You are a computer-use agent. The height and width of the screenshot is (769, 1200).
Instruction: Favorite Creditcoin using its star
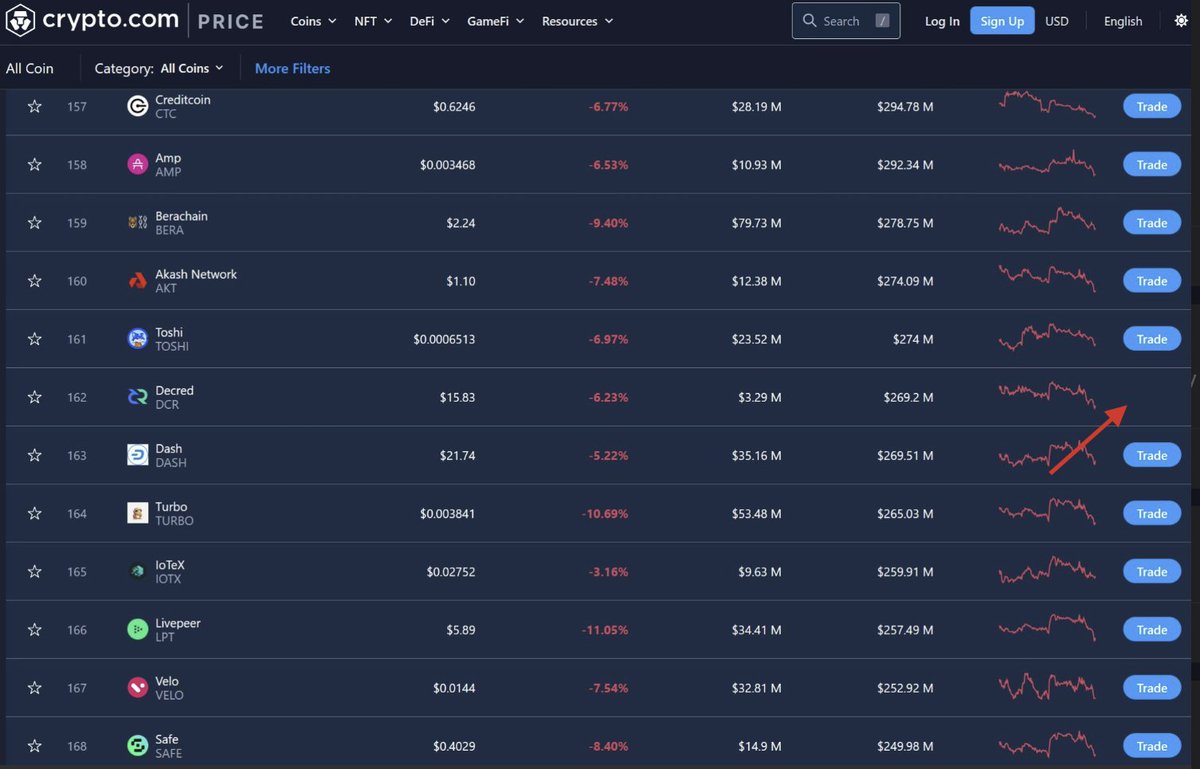coord(34,105)
